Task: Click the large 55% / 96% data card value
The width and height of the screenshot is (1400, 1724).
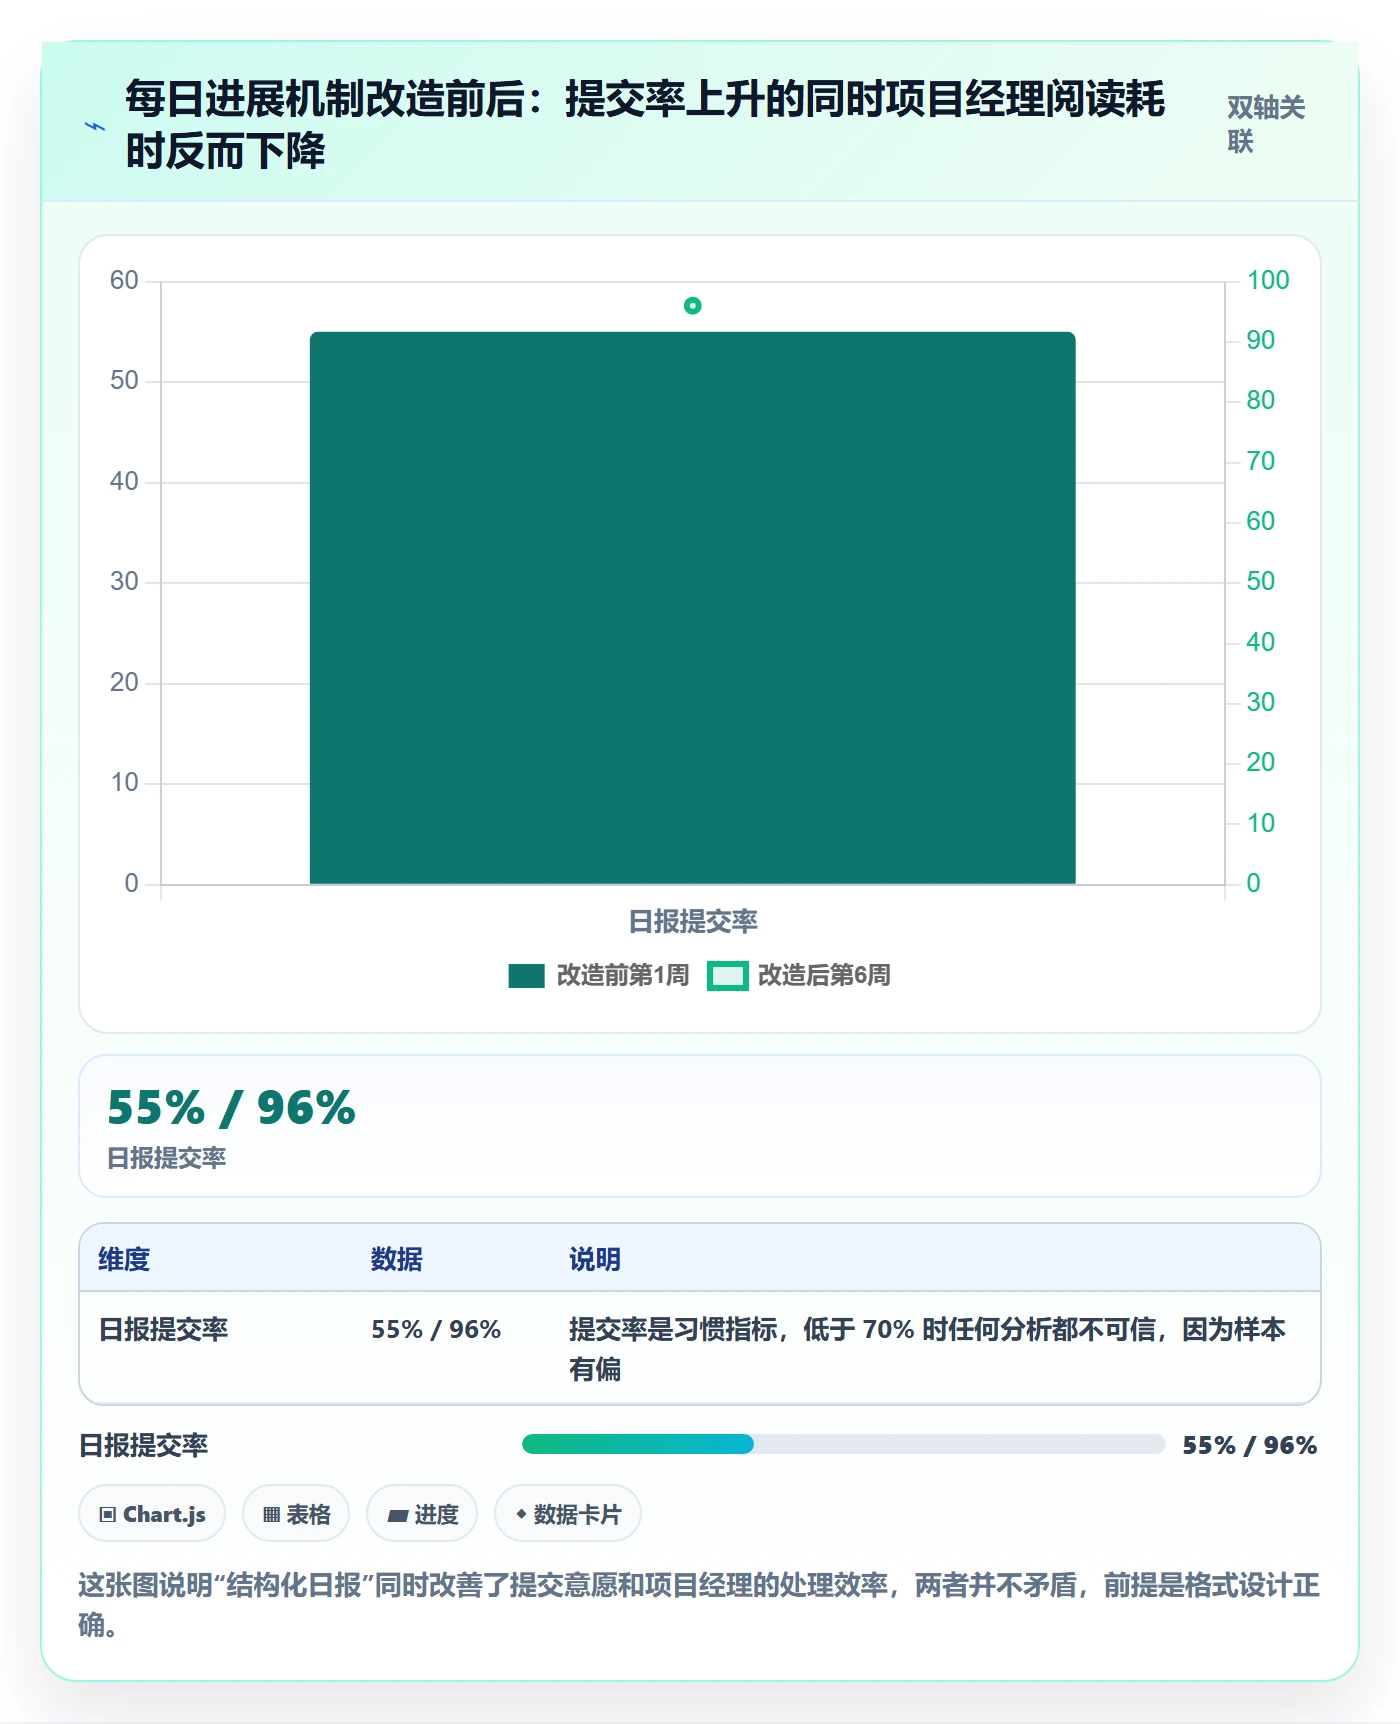Action: [231, 1108]
